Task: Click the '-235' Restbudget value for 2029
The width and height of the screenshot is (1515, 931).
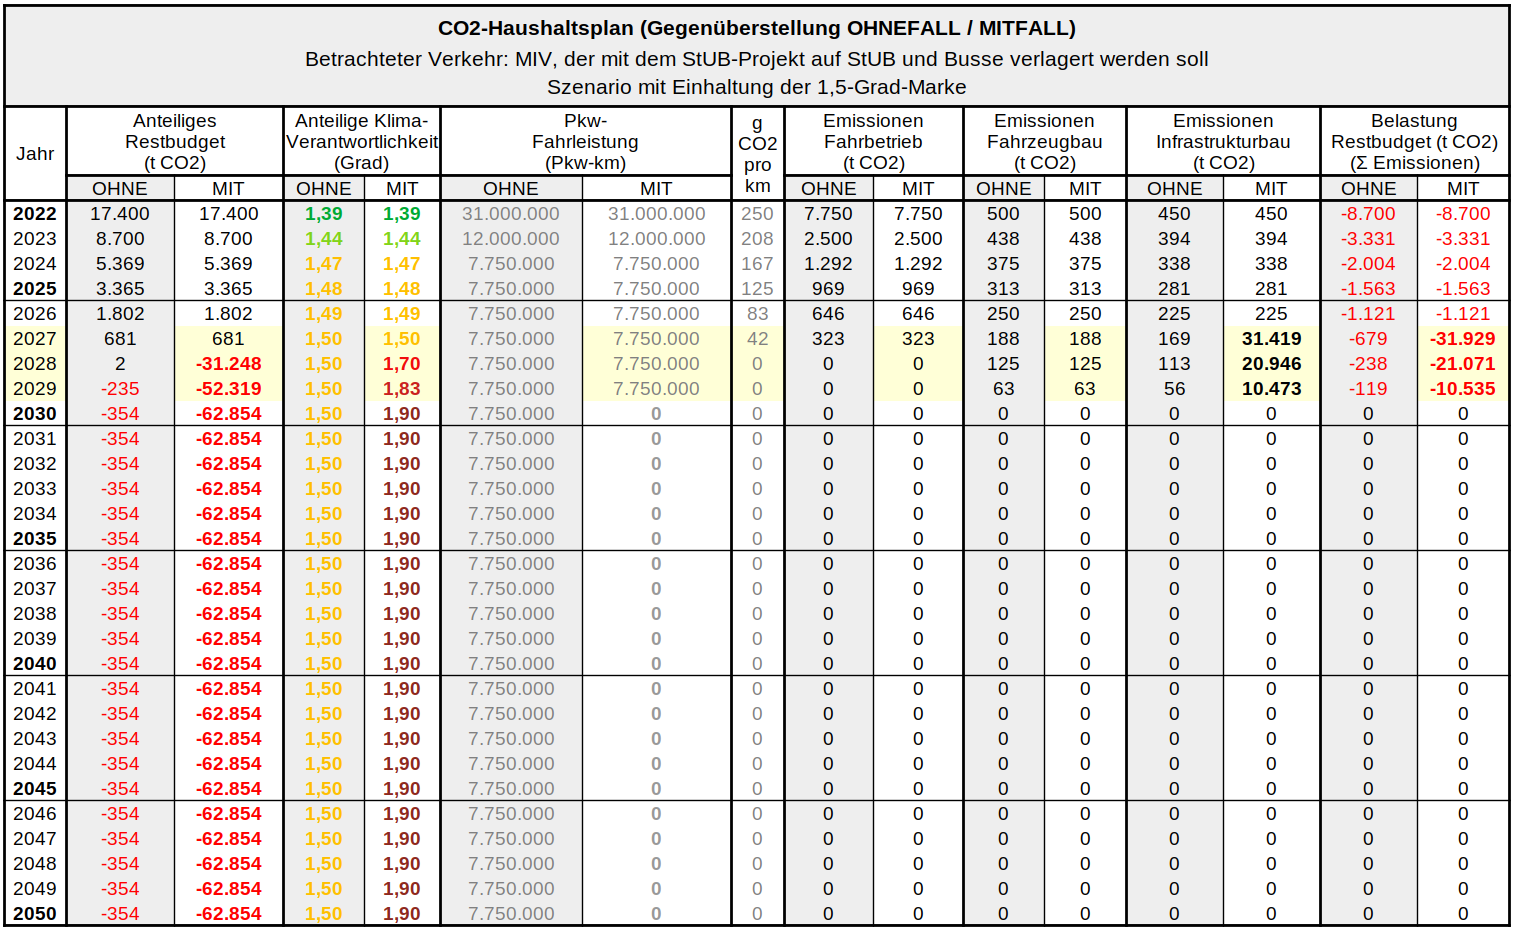Action: 120,389
